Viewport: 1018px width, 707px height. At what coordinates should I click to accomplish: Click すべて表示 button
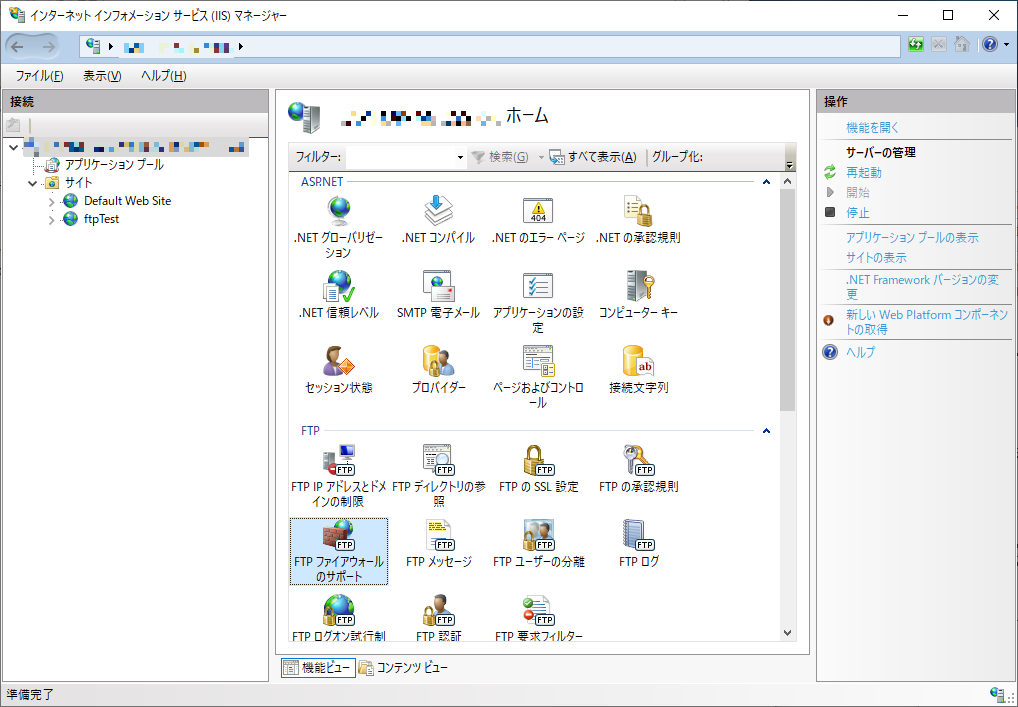(593, 157)
